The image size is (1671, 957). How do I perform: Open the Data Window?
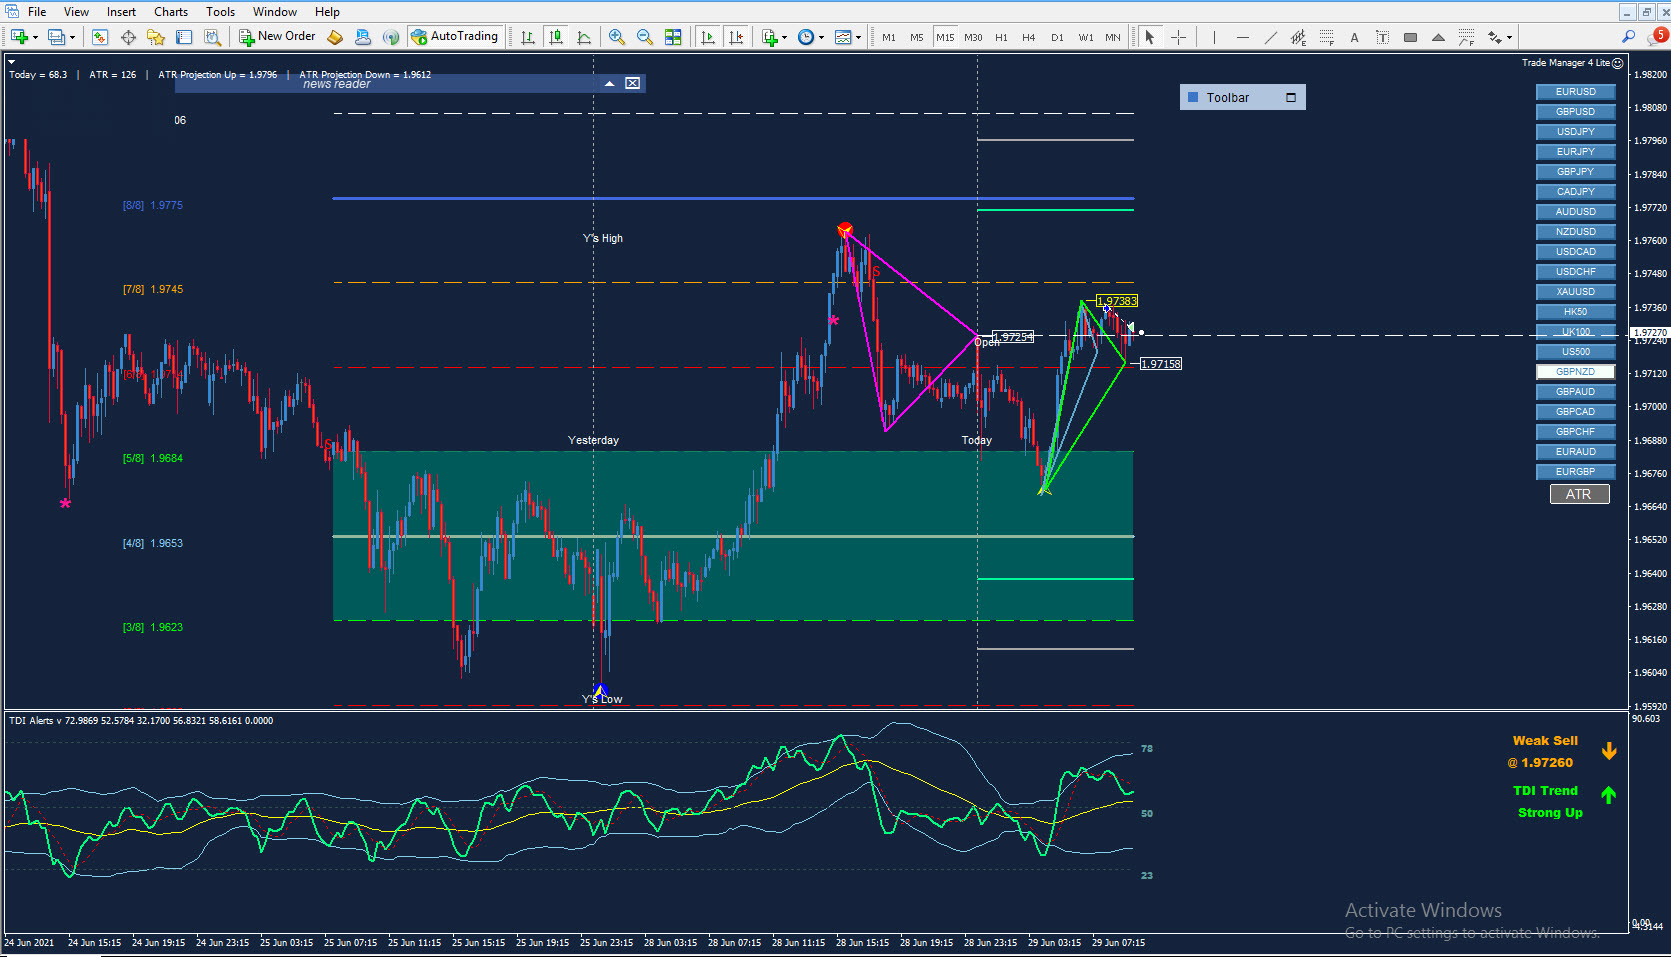[x=128, y=37]
